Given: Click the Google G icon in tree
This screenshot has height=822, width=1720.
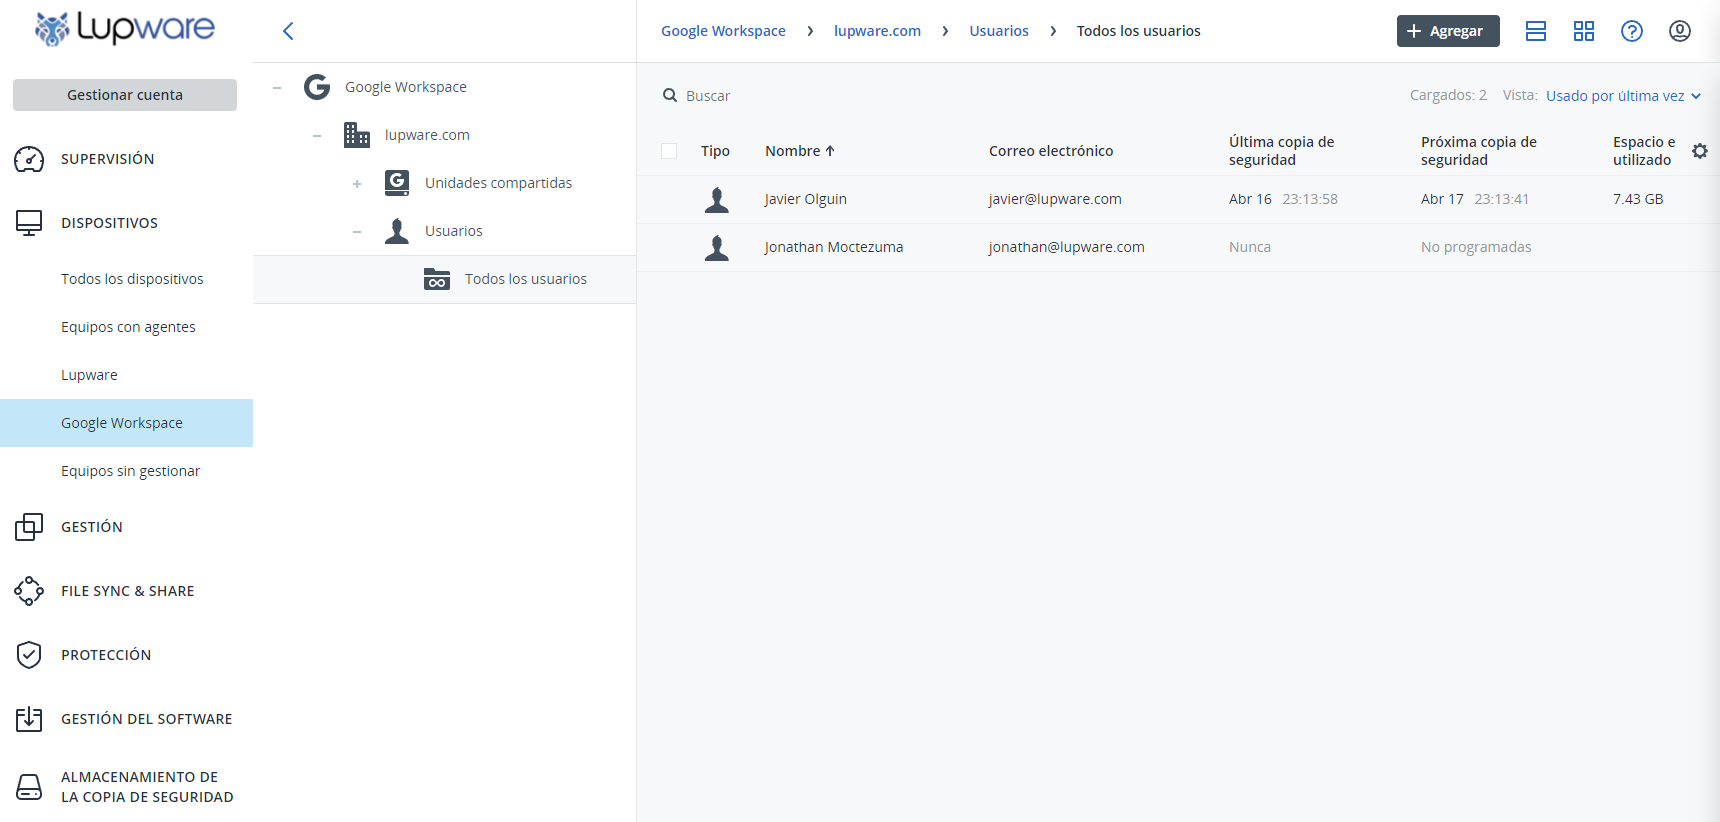Looking at the screenshot, I should click(x=317, y=87).
